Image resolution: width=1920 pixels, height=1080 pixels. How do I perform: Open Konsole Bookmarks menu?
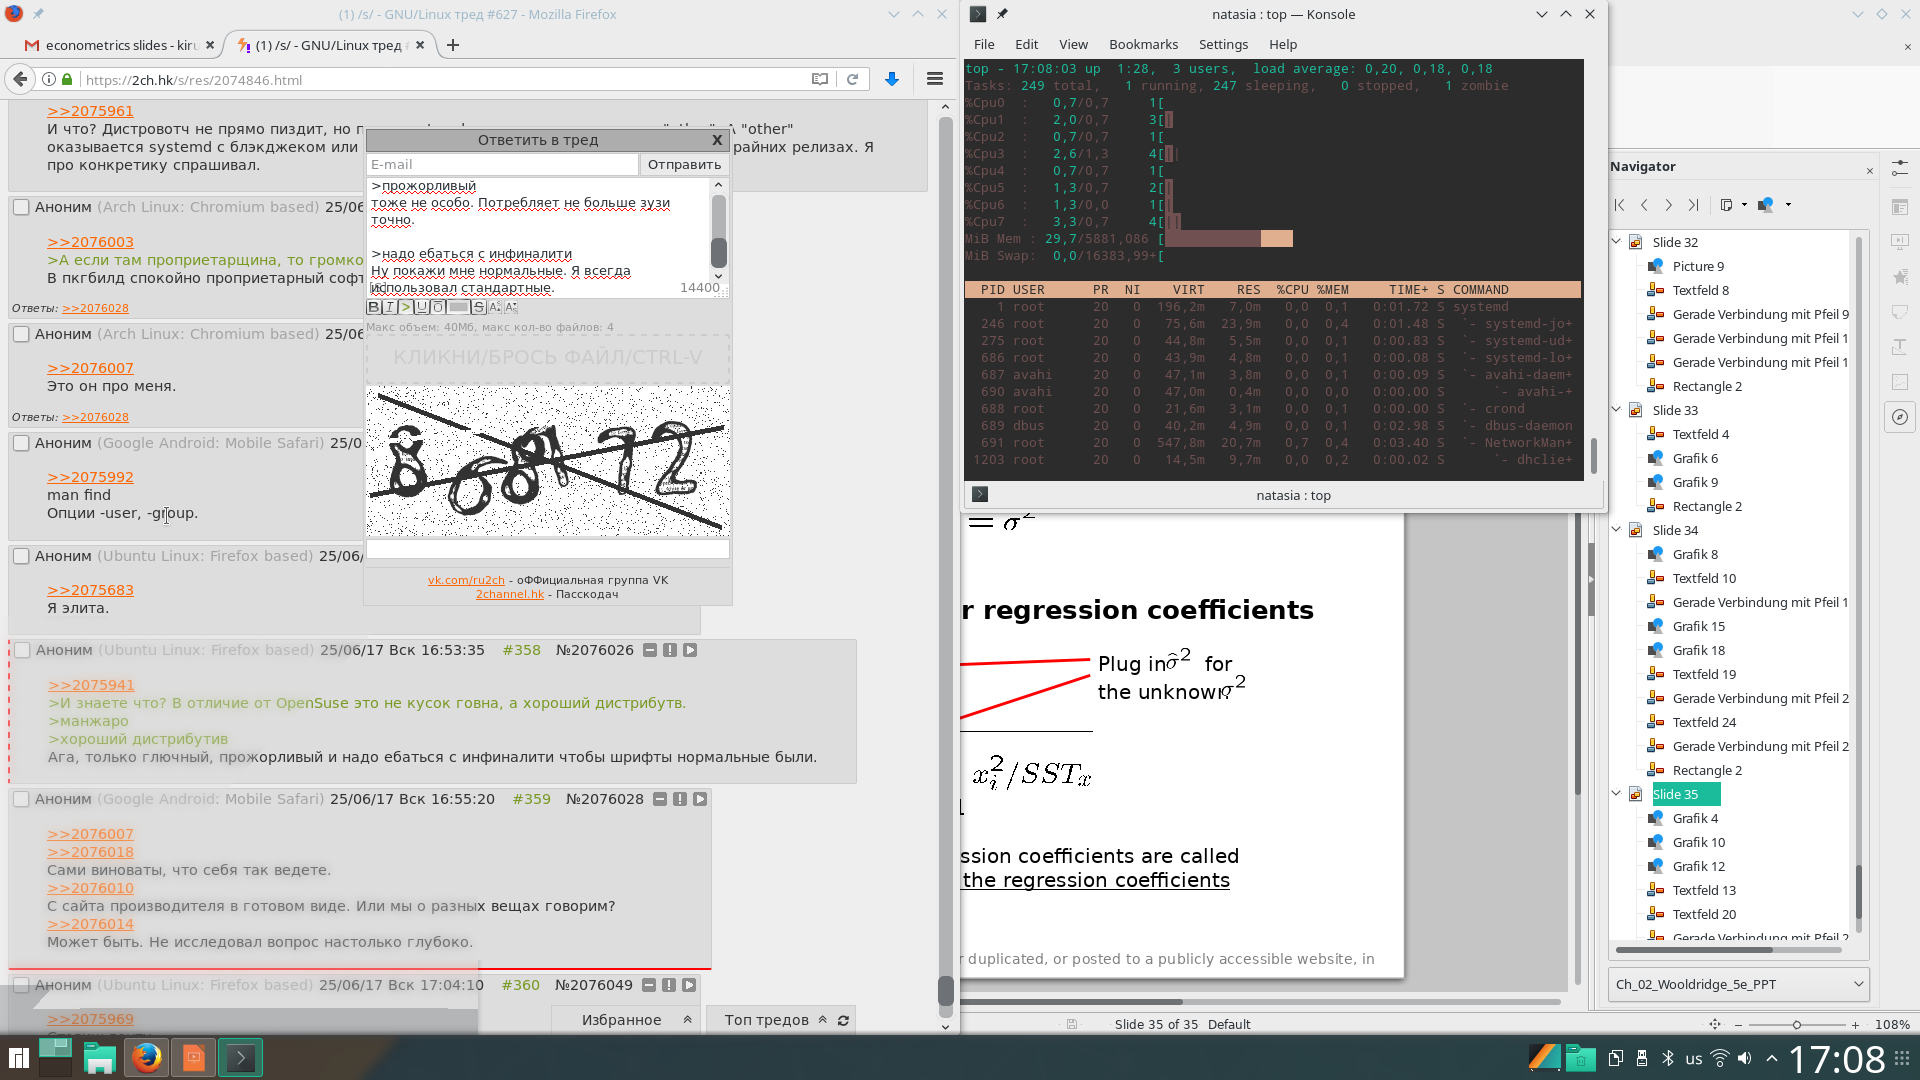coord(1143,44)
